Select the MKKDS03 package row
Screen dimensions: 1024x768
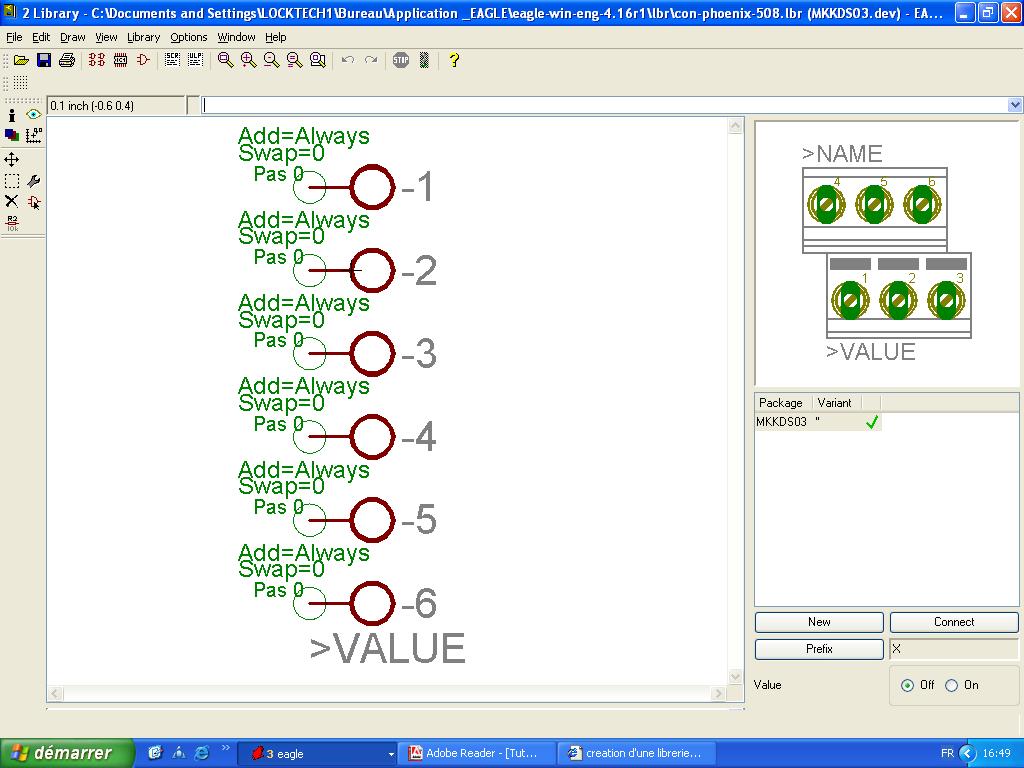[781, 422]
